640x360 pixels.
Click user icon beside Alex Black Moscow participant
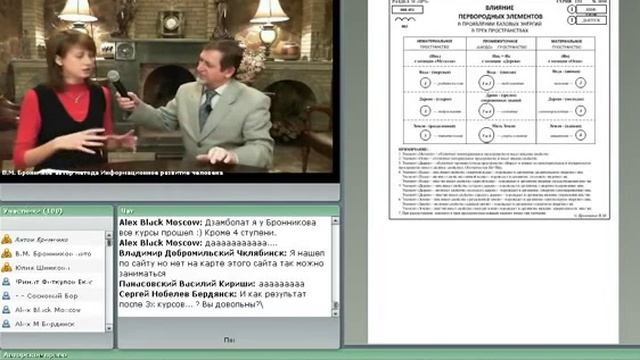click(6, 309)
